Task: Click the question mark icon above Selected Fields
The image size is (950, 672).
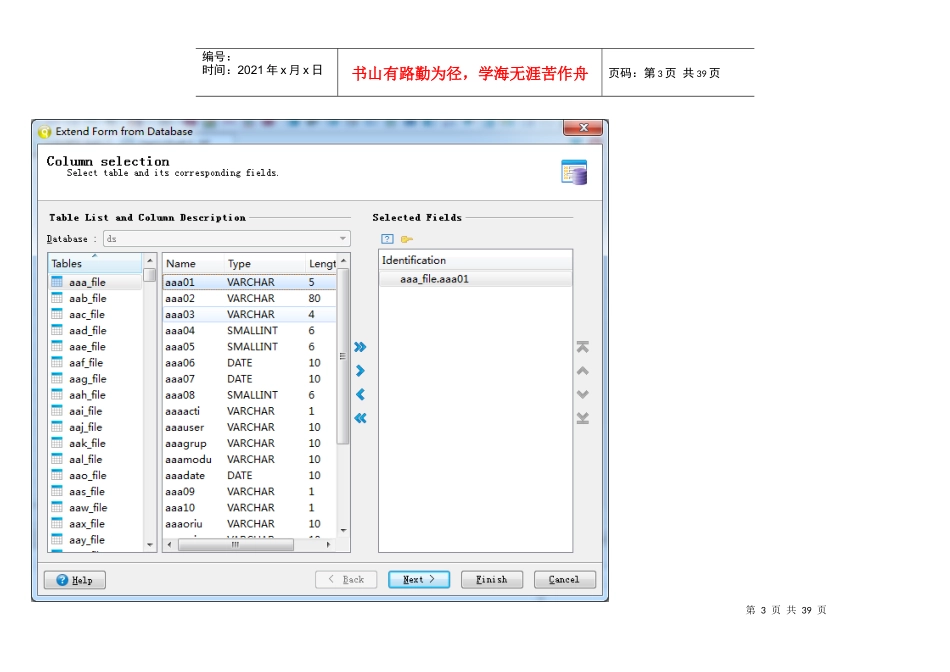Action: [x=387, y=239]
